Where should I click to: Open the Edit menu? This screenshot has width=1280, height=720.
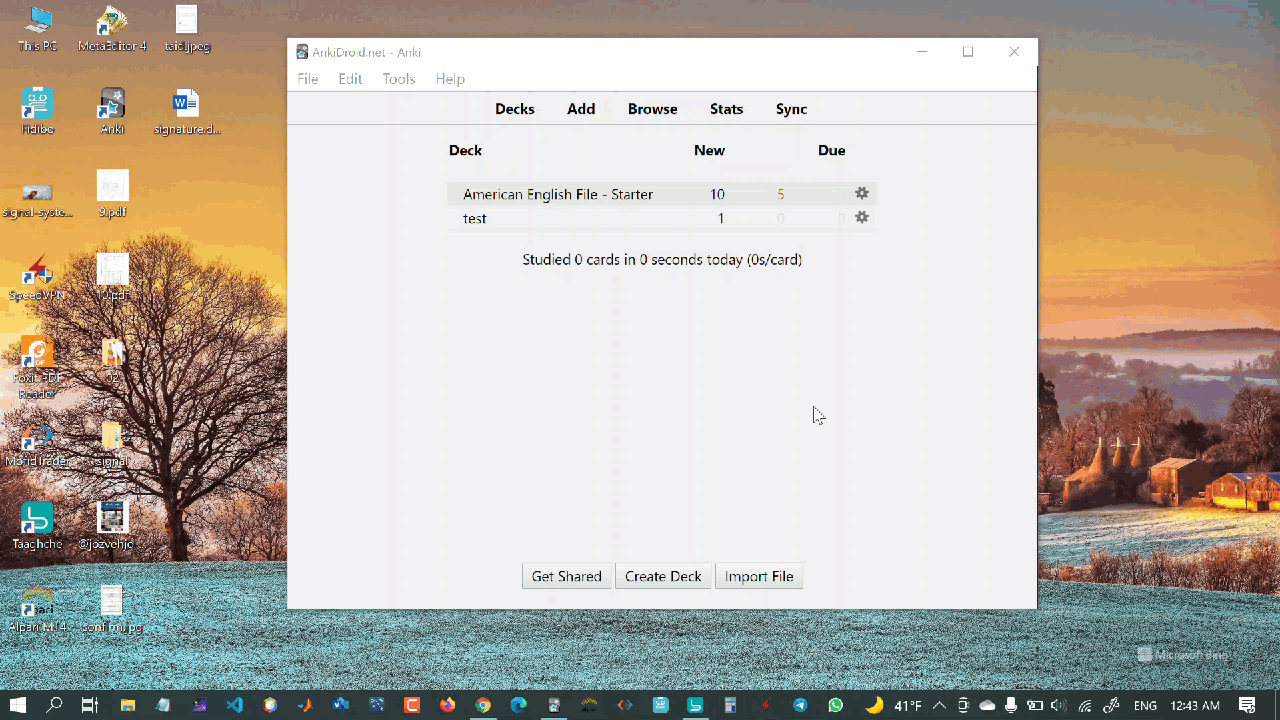[350, 79]
